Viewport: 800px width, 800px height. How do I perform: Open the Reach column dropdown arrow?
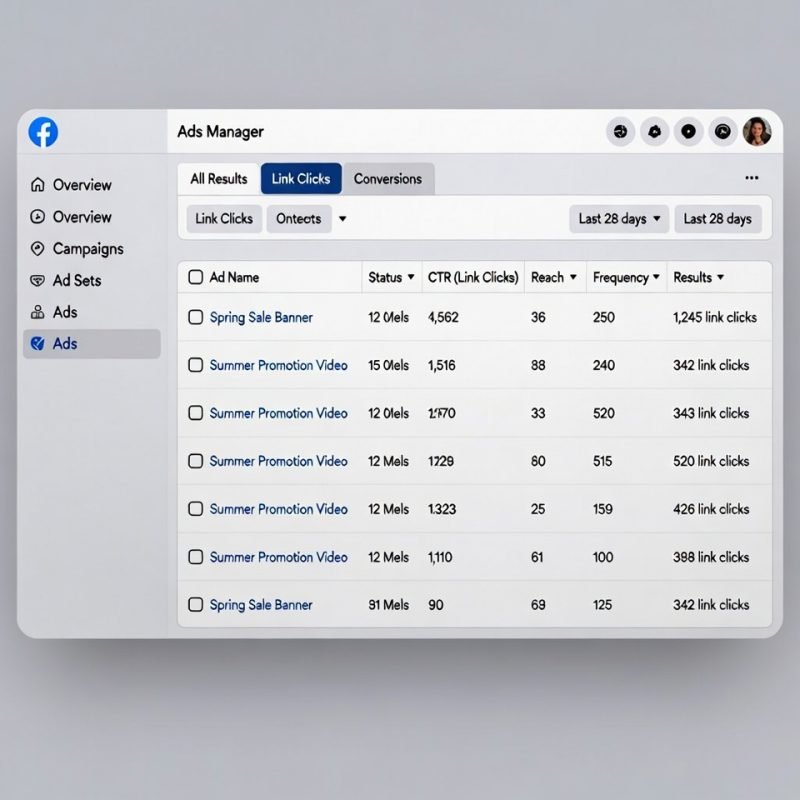point(573,277)
